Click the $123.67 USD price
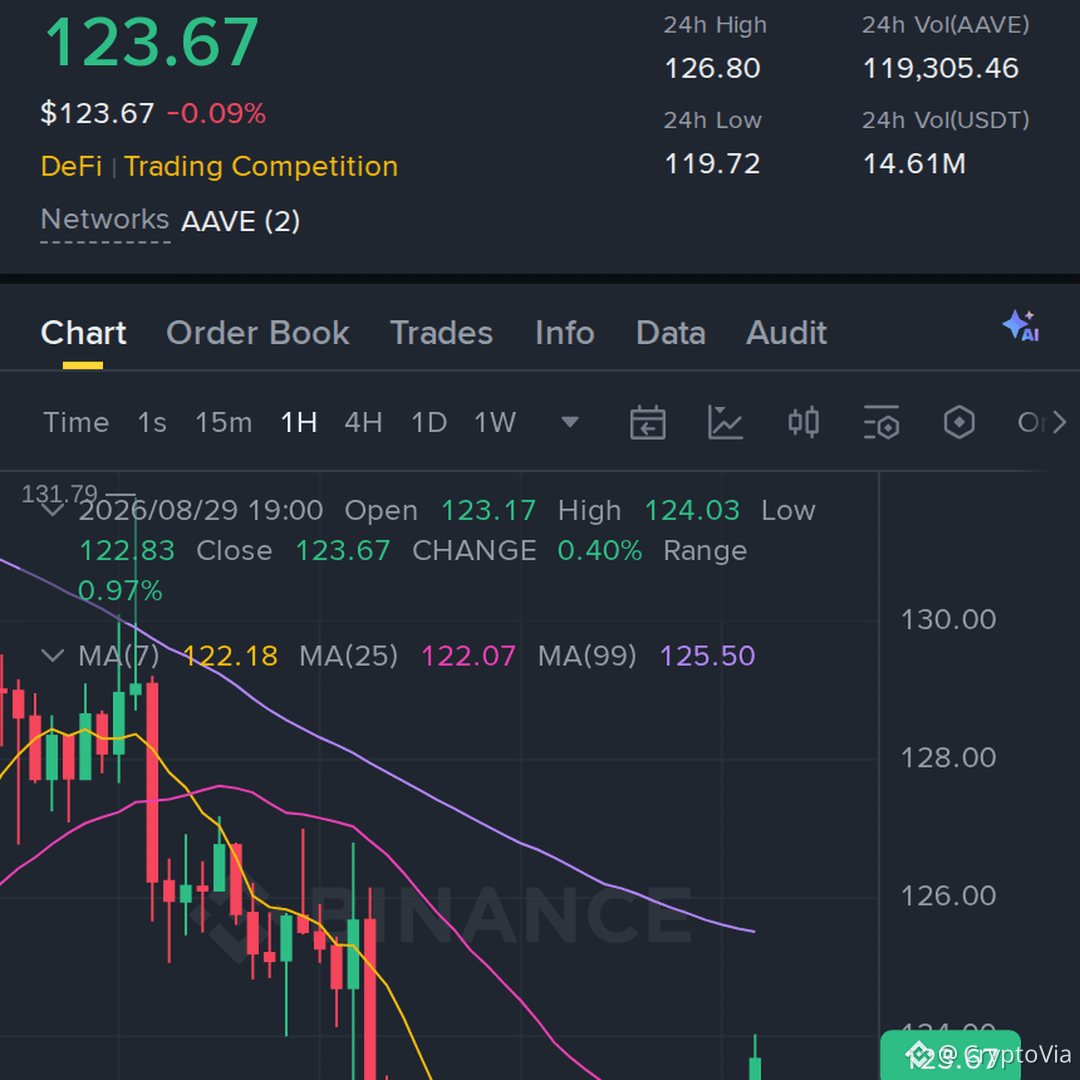Viewport: 1080px width, 1080px height. point(97,113)
